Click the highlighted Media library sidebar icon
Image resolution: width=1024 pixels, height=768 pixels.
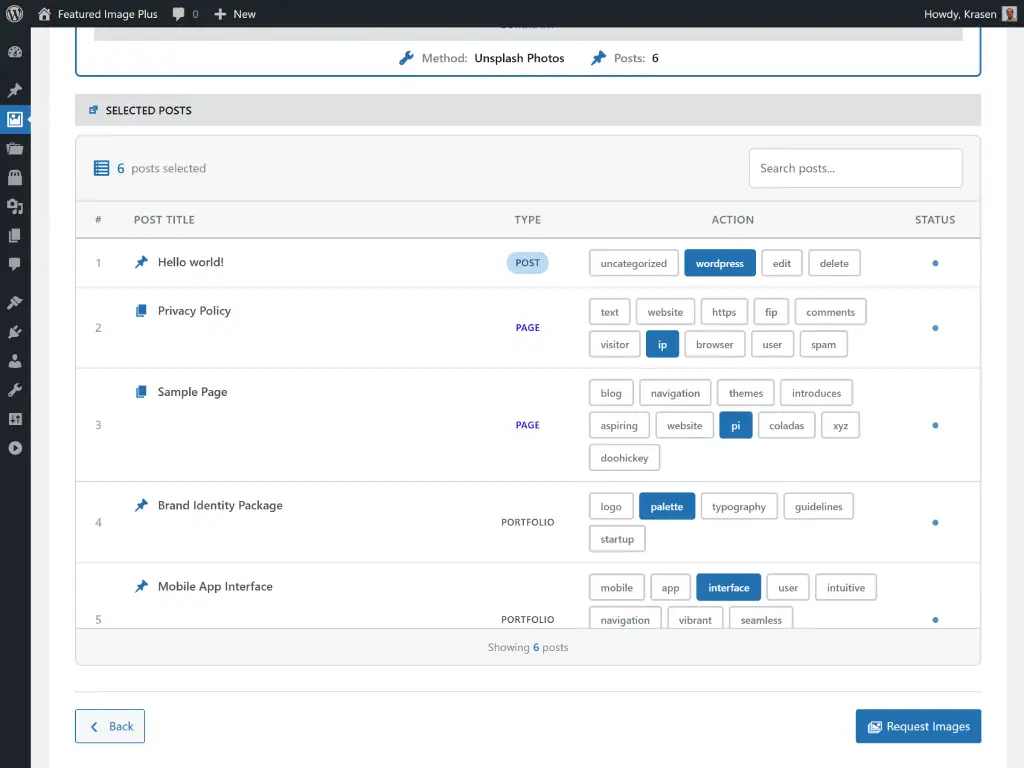[x=15, y=119]
